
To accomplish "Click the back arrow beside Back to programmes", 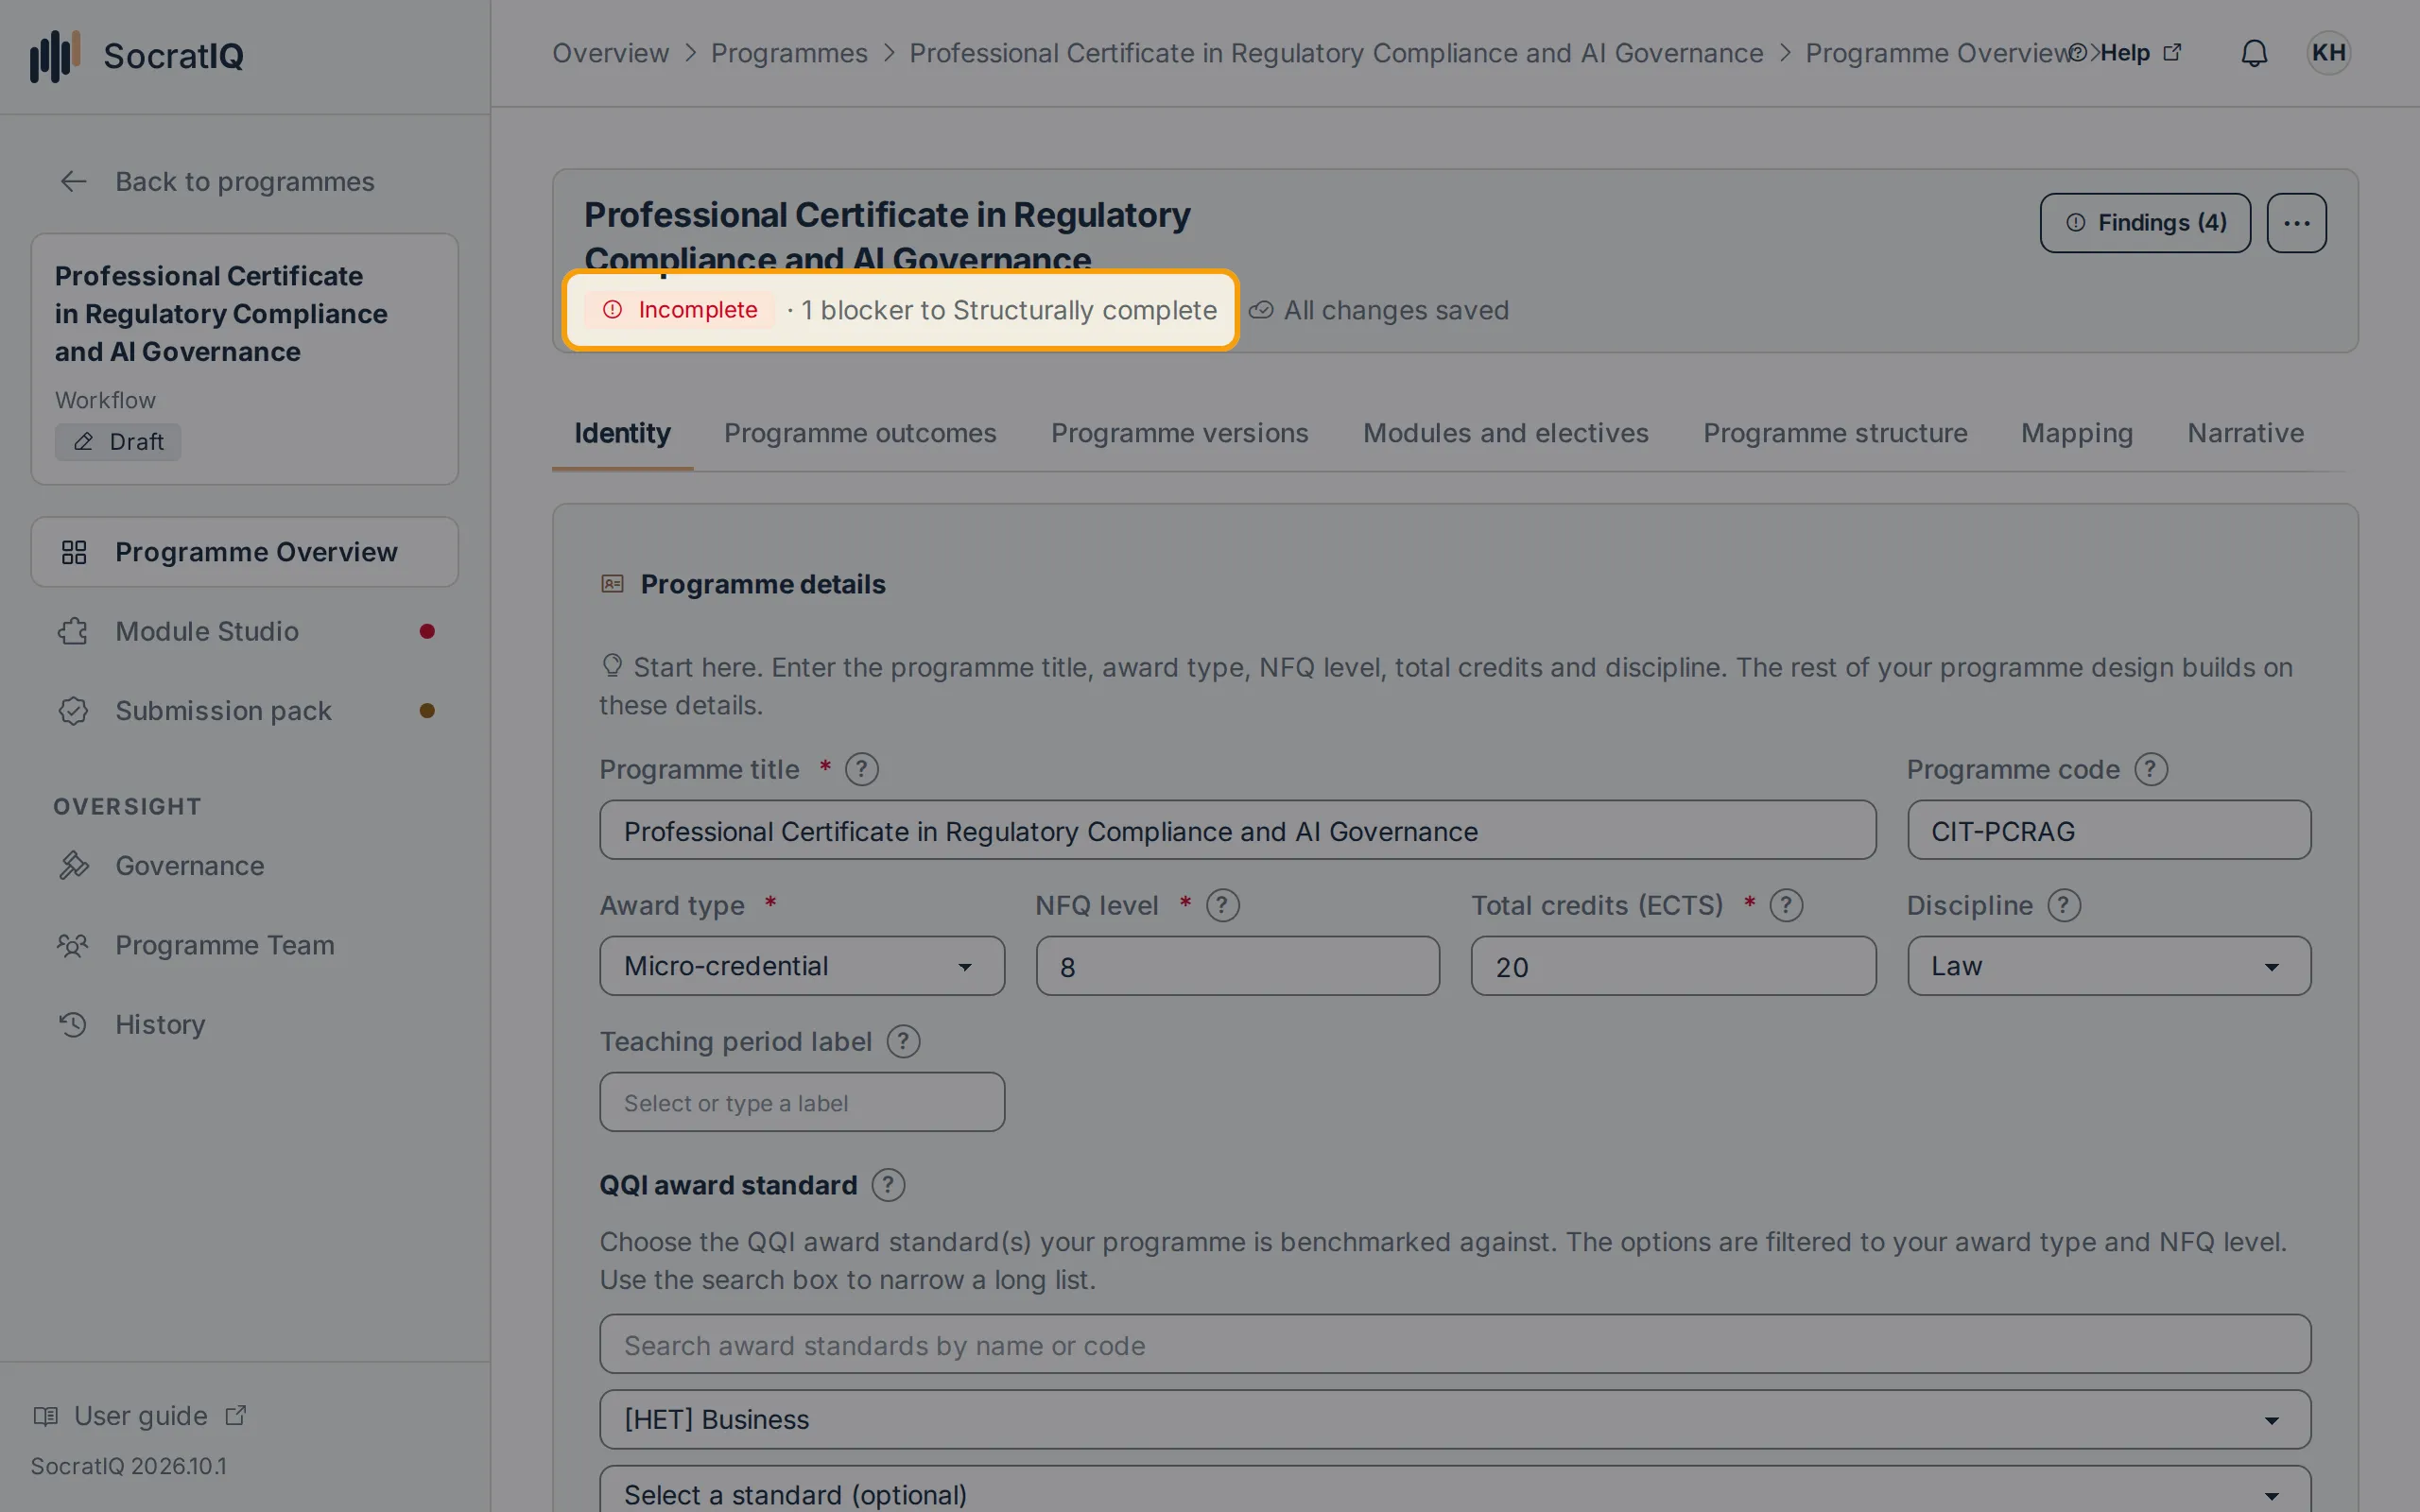I will pos(73,181).
